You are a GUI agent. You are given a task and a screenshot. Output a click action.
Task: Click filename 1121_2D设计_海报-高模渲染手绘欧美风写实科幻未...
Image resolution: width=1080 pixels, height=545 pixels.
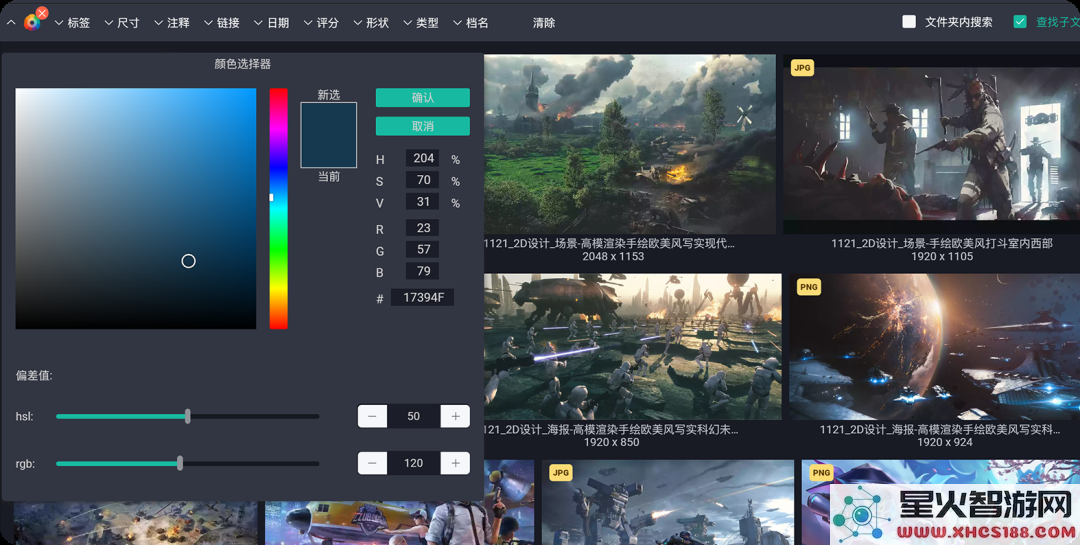[x=611, y=429]
